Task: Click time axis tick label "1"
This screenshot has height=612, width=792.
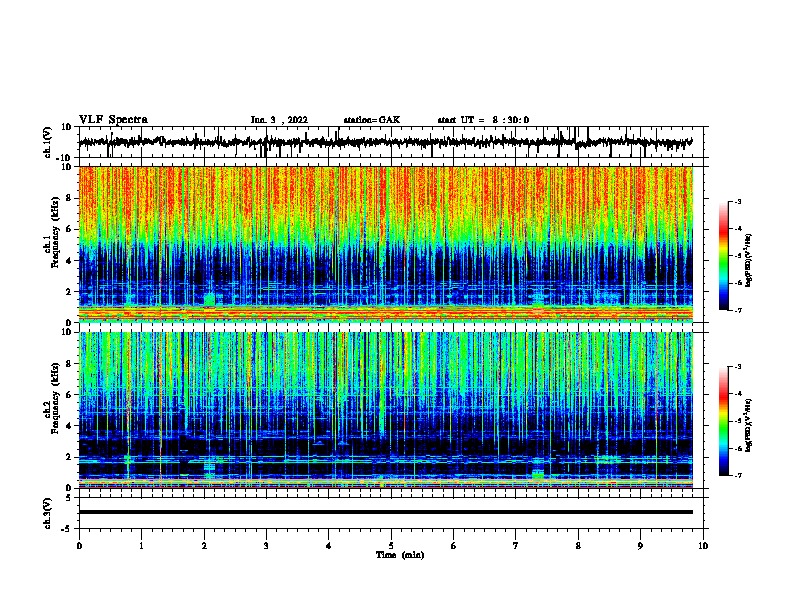Action: coord(141,546)
